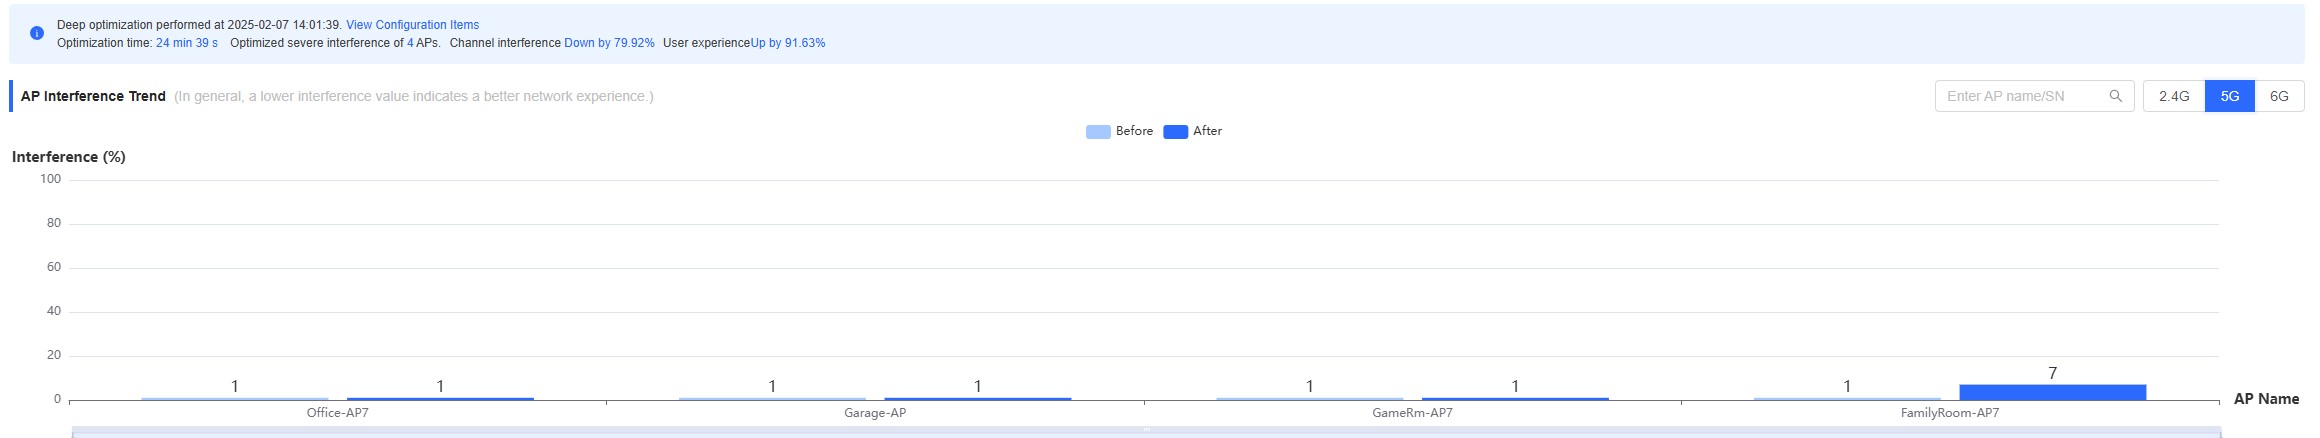Screen dimensions: 2320x438
Task: Click GameRm-AP7 Before interference bar
Action: click(x=1309, y=399)
